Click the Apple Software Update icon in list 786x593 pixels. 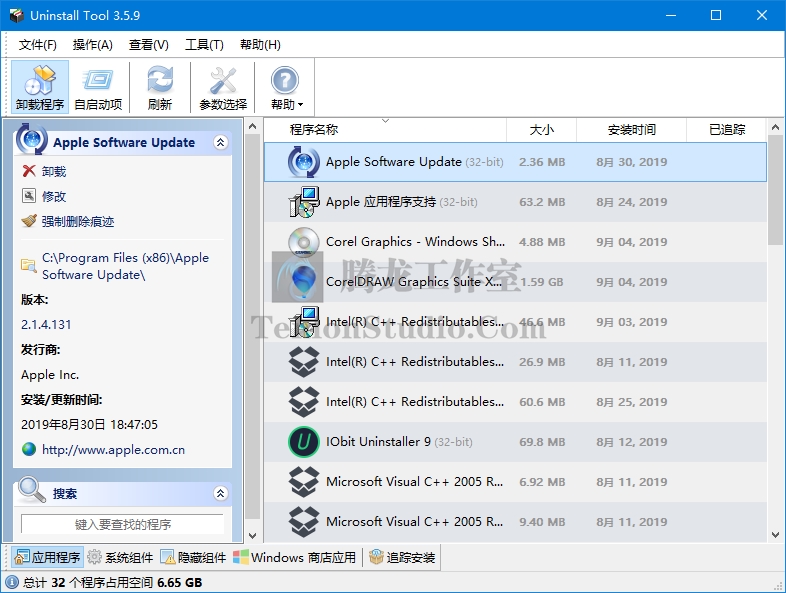point(303,162)
